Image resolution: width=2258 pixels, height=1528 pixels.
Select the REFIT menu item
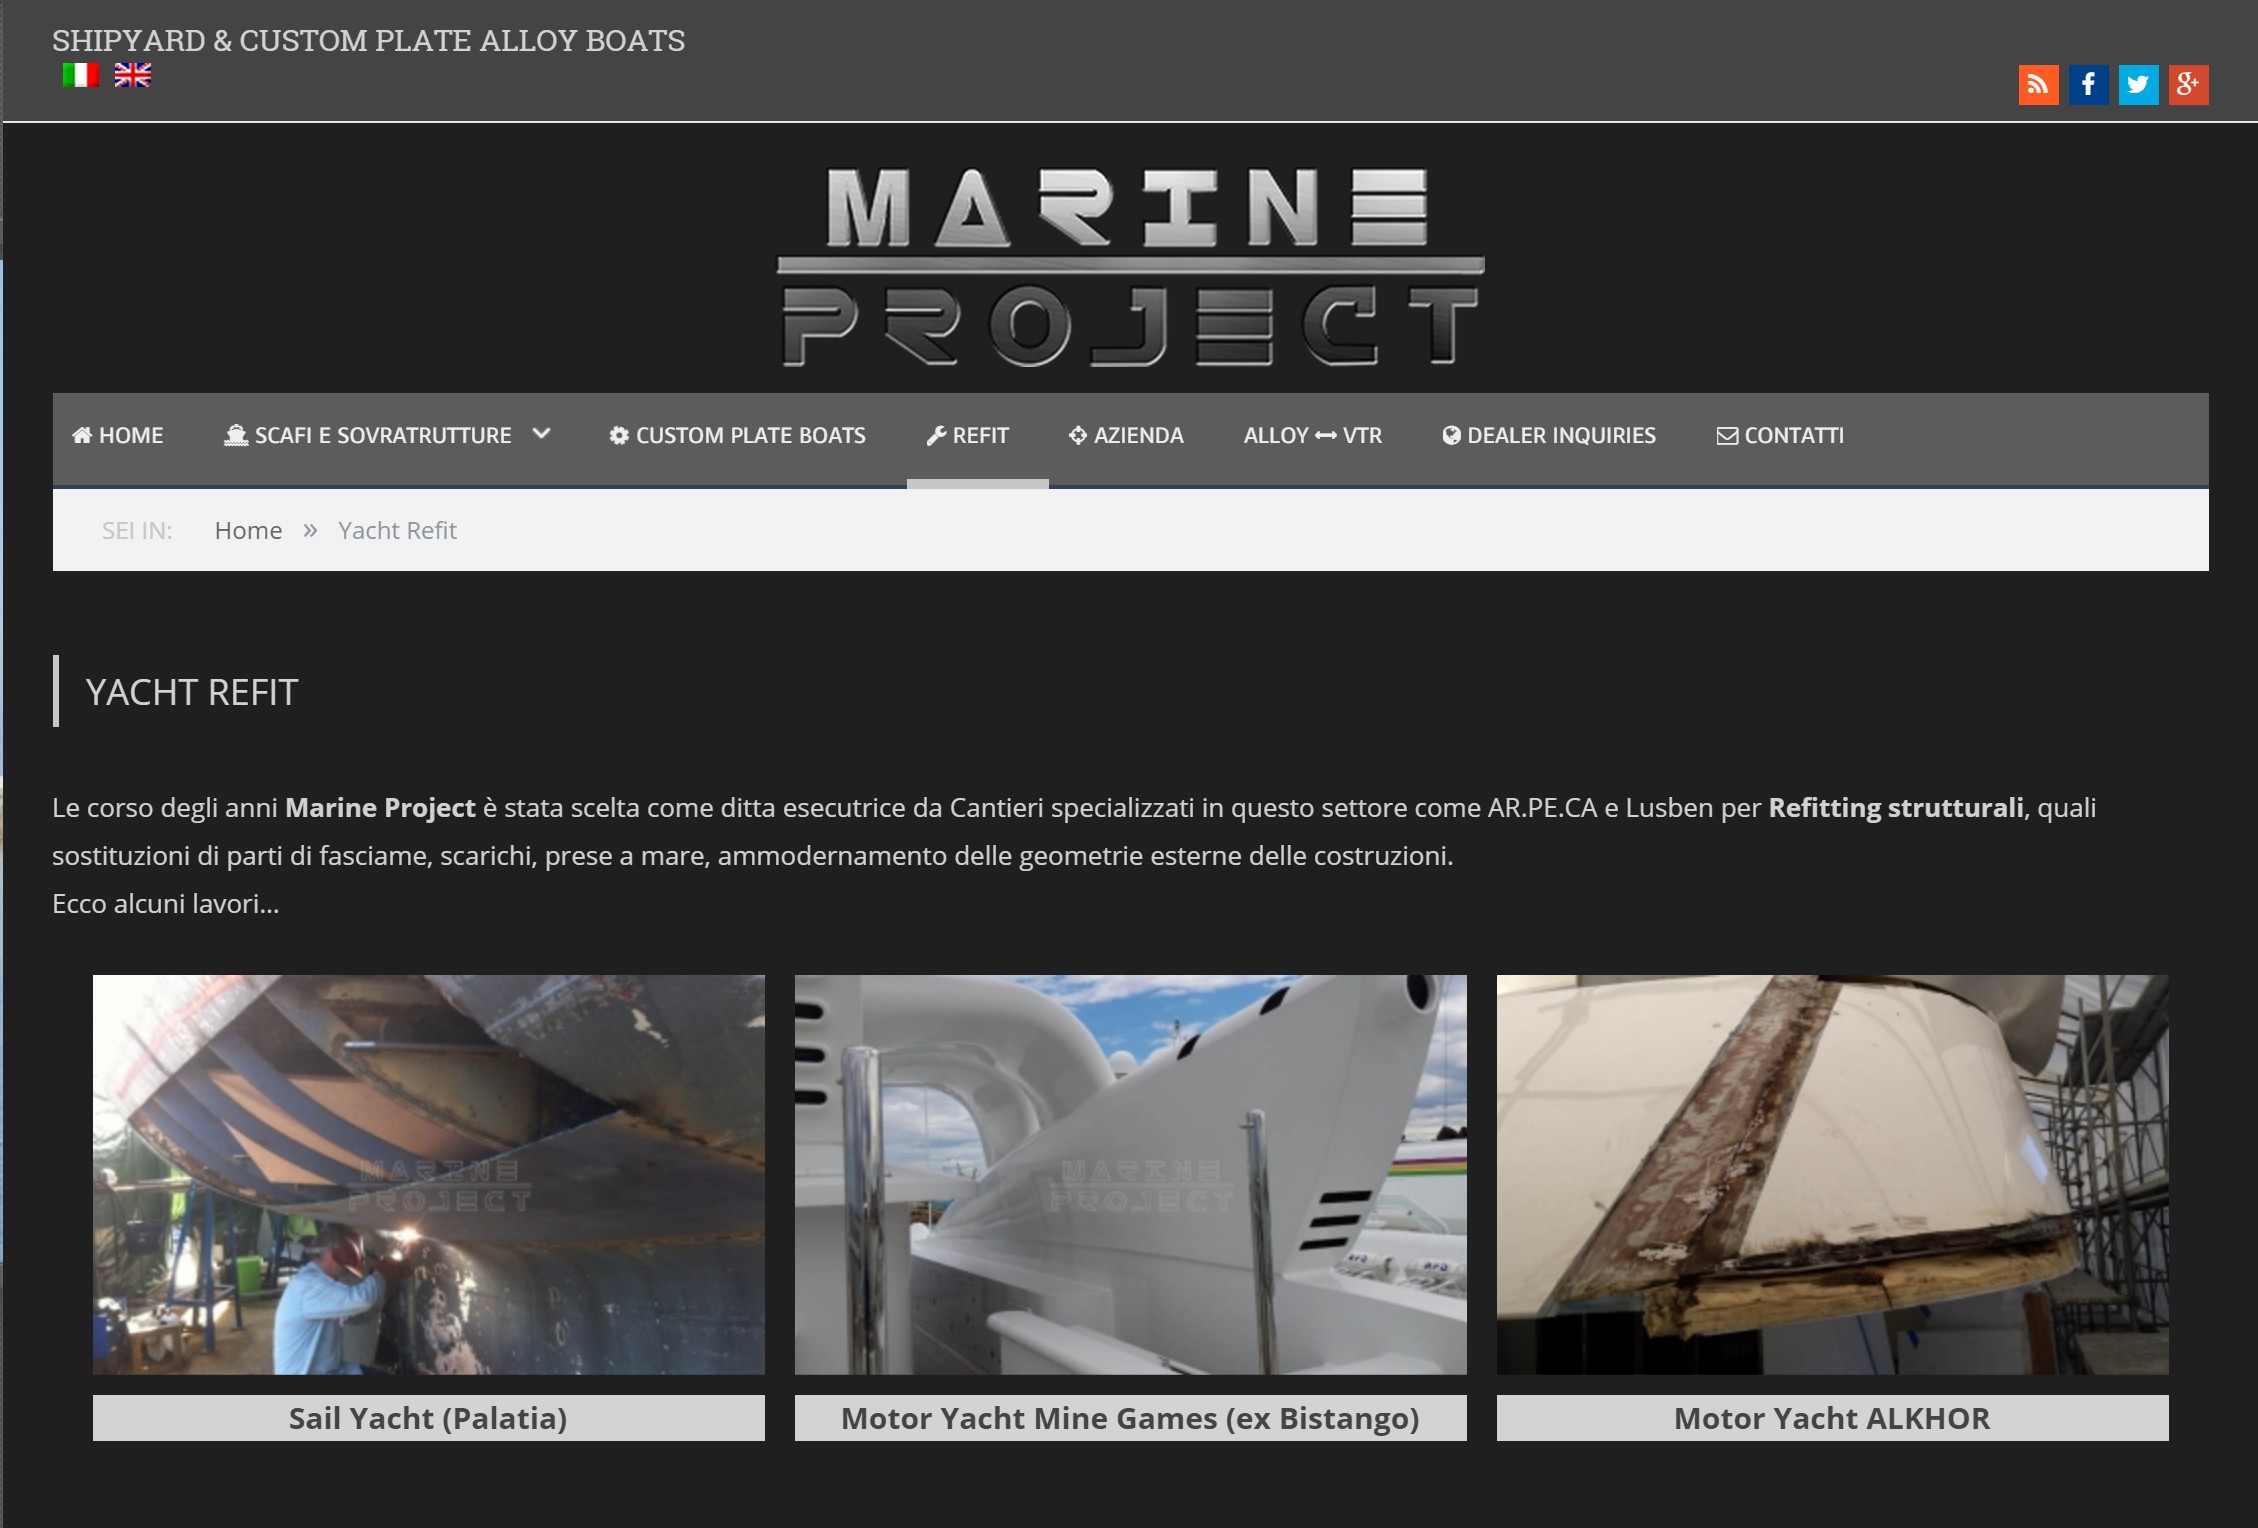point(967,436)
